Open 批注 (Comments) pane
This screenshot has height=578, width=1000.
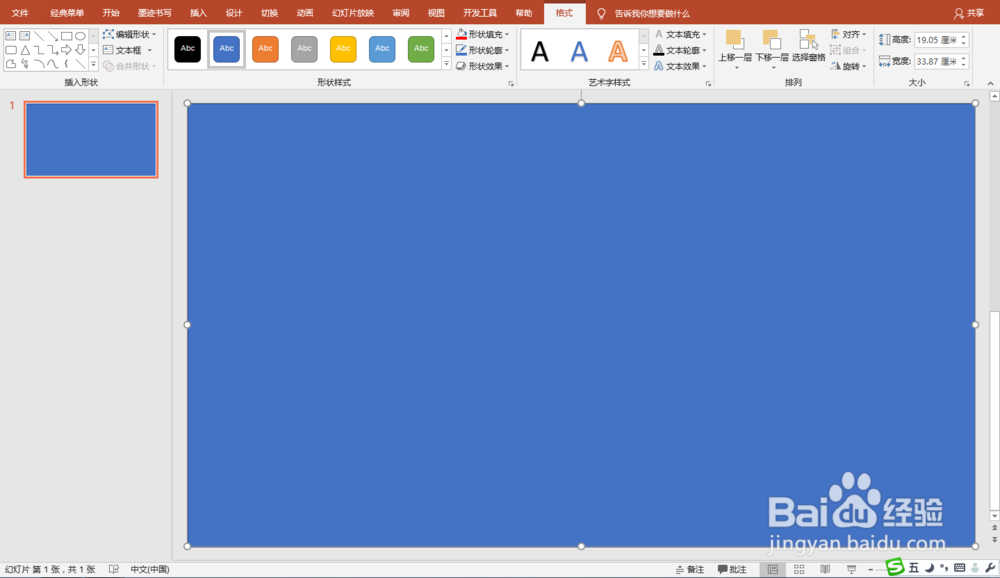pyautogui.click(x=732, y=569)
